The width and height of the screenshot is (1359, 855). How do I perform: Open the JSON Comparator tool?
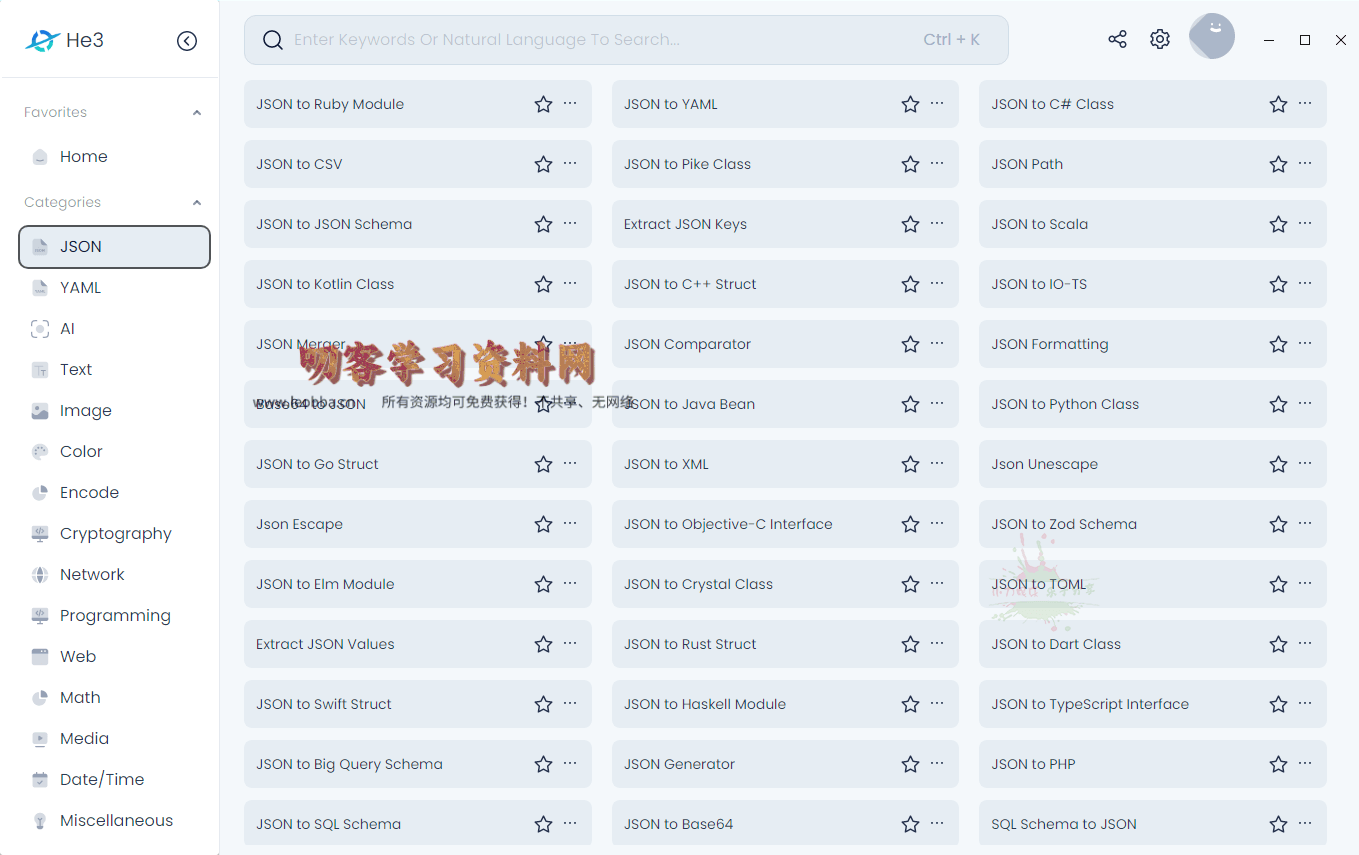[x=687, y=344]
